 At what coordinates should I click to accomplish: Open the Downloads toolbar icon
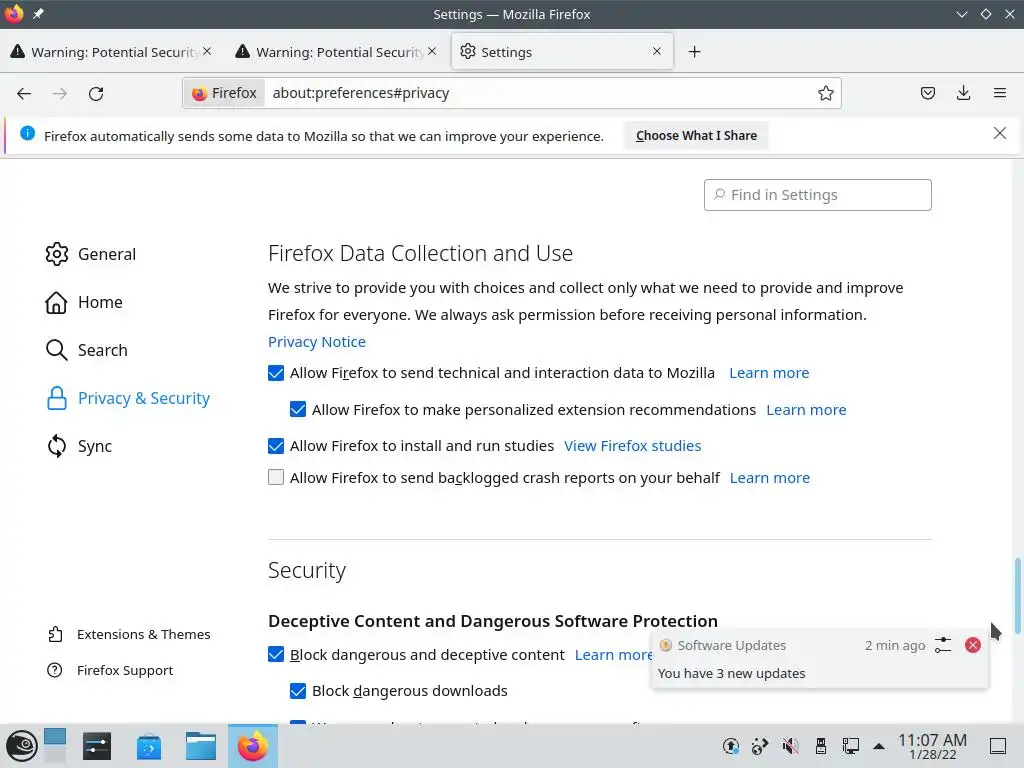pyautogui.click(x=963, y=93)
